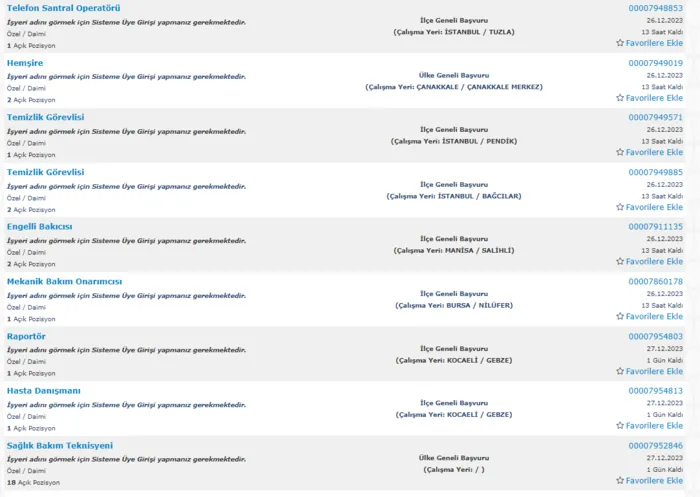Star the Bağcılar Temizlik Görevlisi listing

(620, 207)
